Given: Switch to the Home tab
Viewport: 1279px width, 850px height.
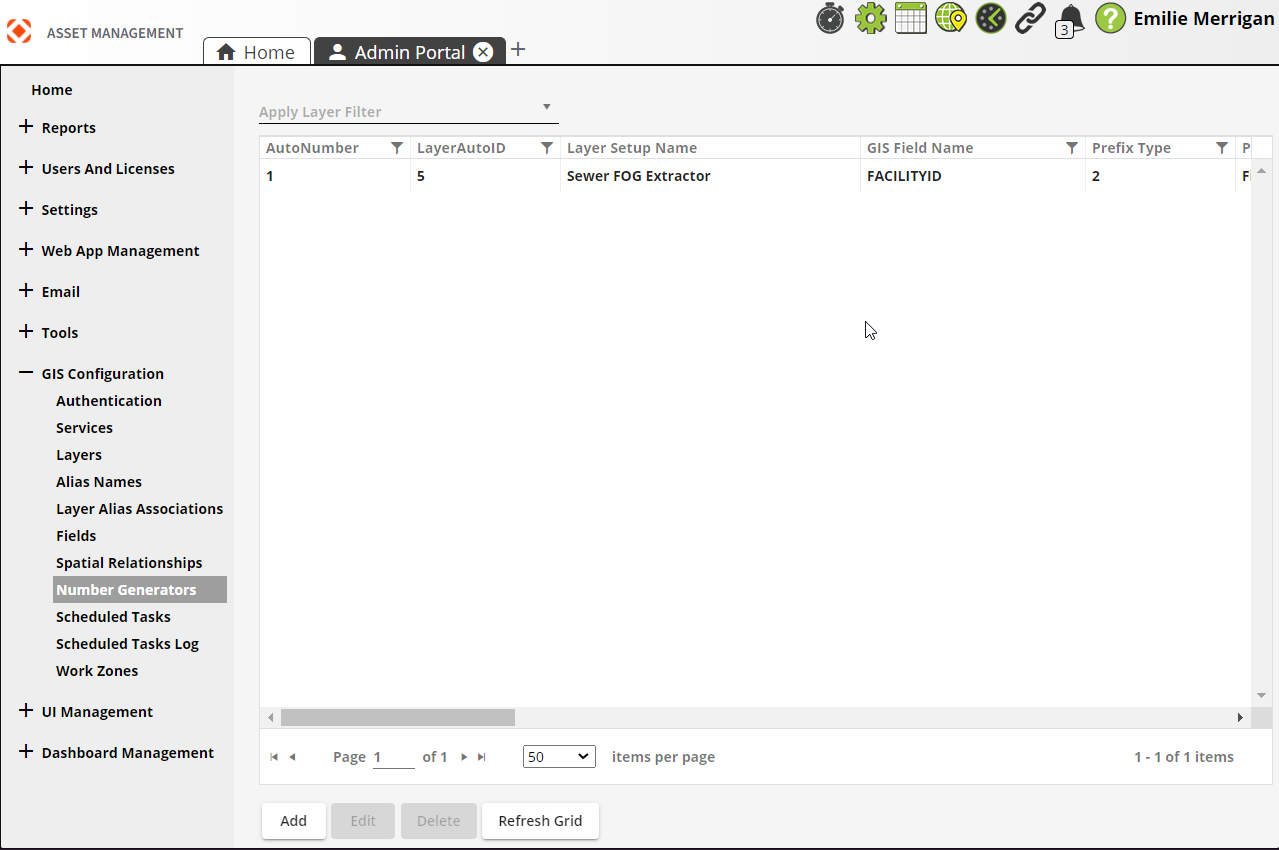Looking at the screenshot, I should pos(256,52).
